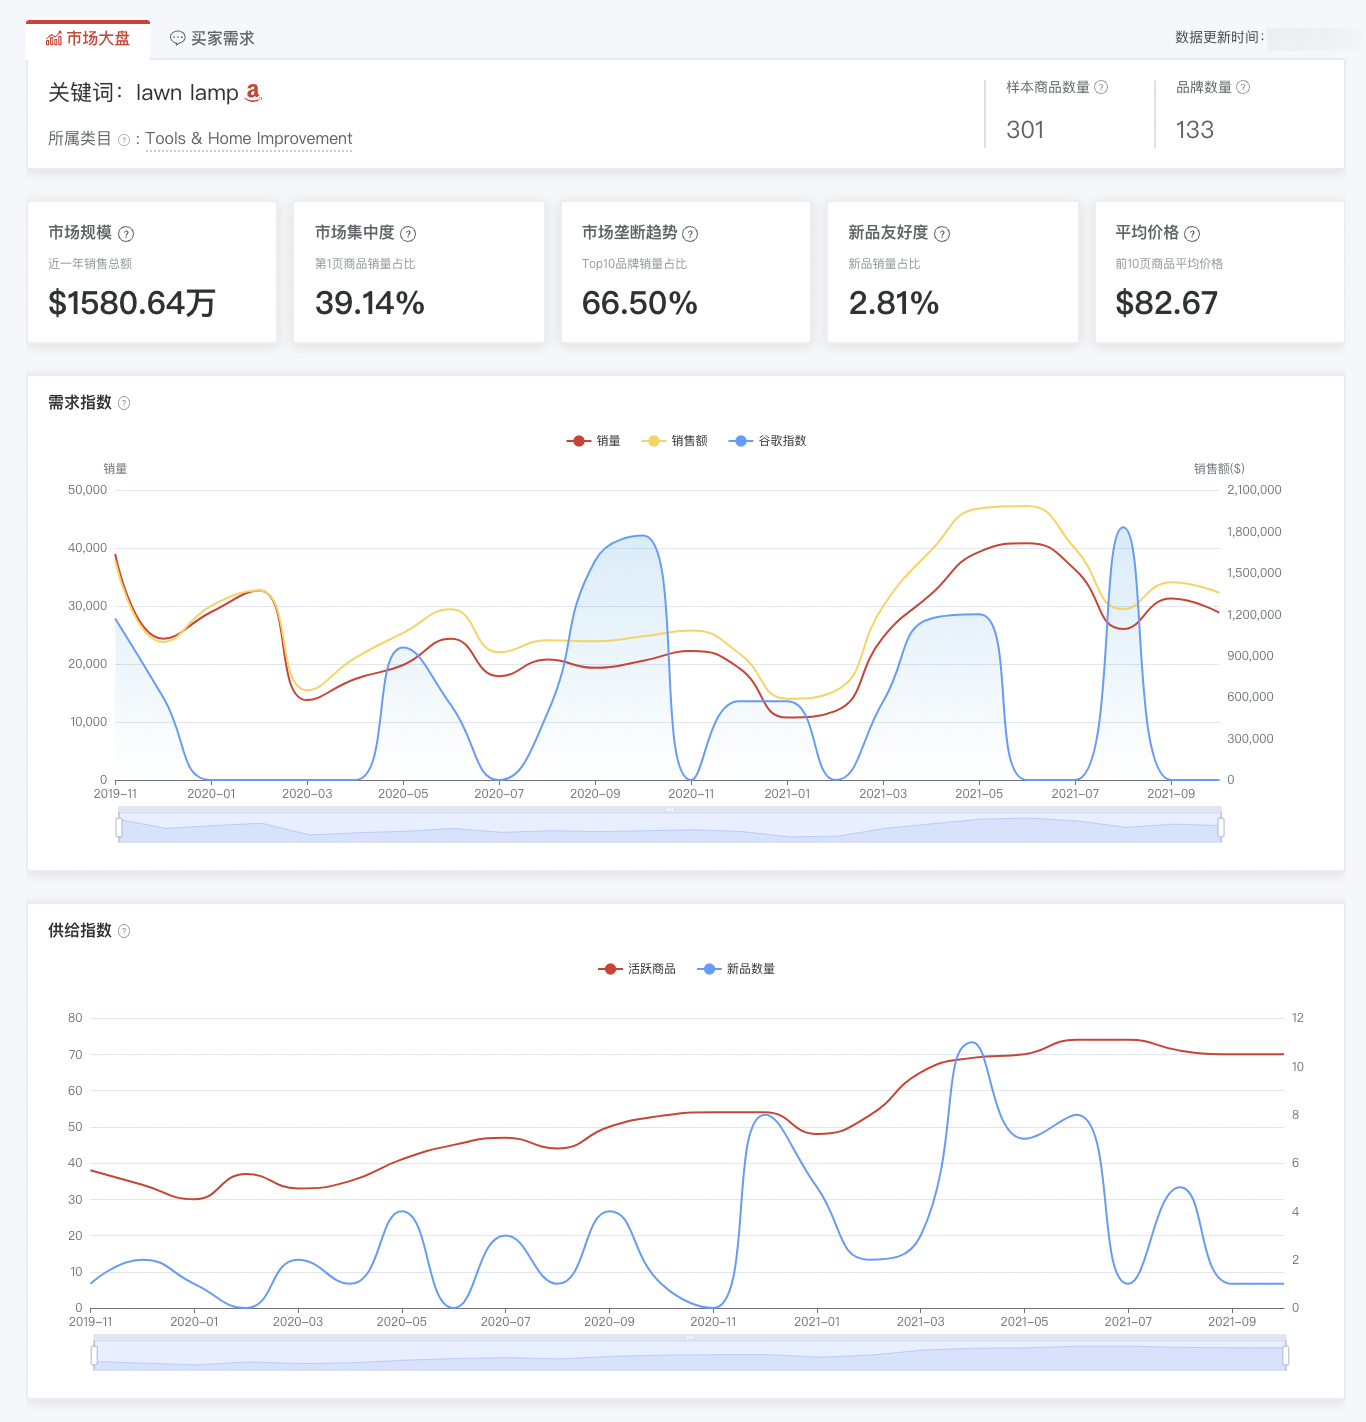Click help icon beside 市场规模

126,234
